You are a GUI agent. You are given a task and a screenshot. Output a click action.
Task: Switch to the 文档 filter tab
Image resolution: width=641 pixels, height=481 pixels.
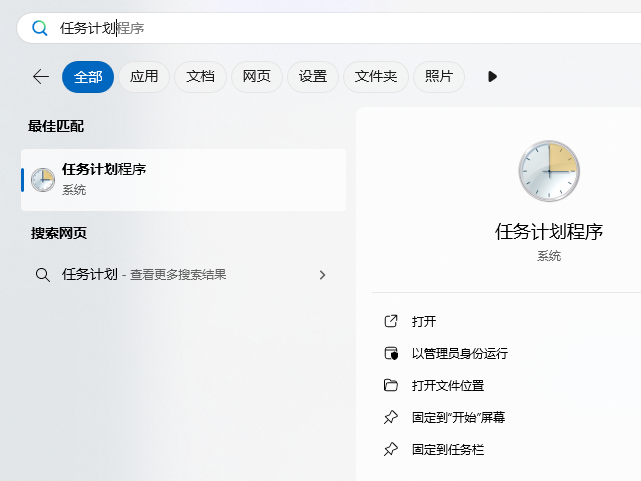point(200,77)
